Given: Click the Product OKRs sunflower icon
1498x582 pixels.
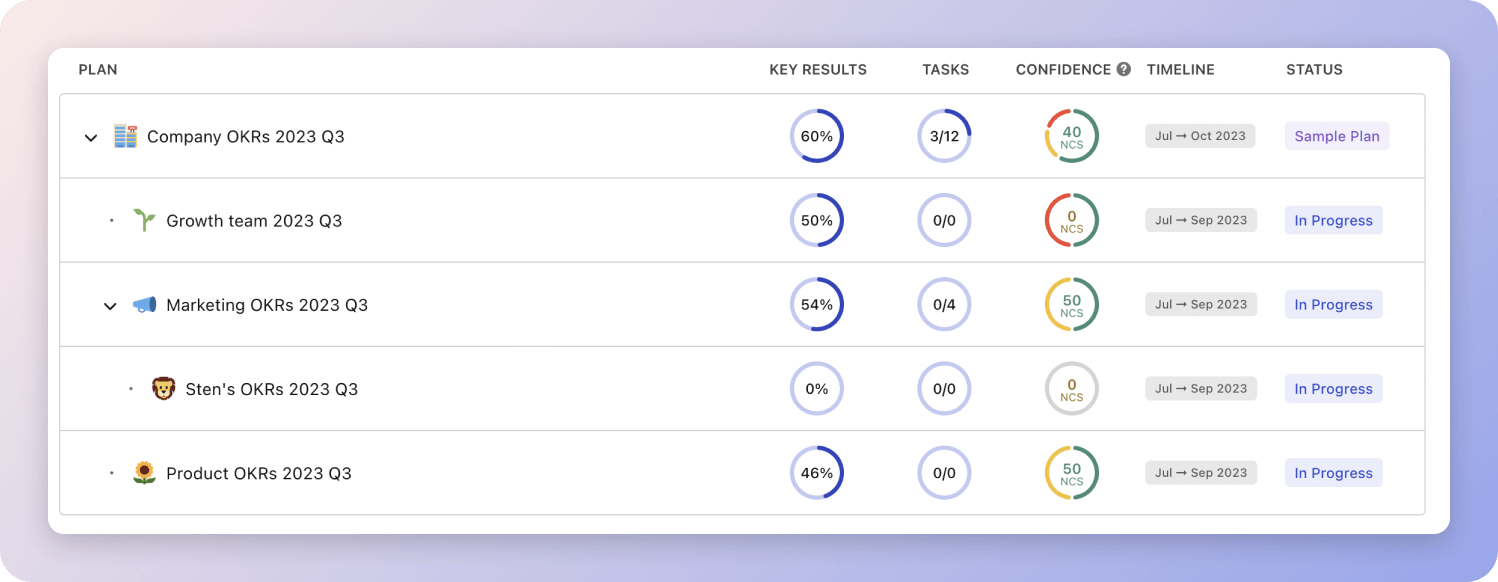Looking at the screenshot, I should pos(144,473).
